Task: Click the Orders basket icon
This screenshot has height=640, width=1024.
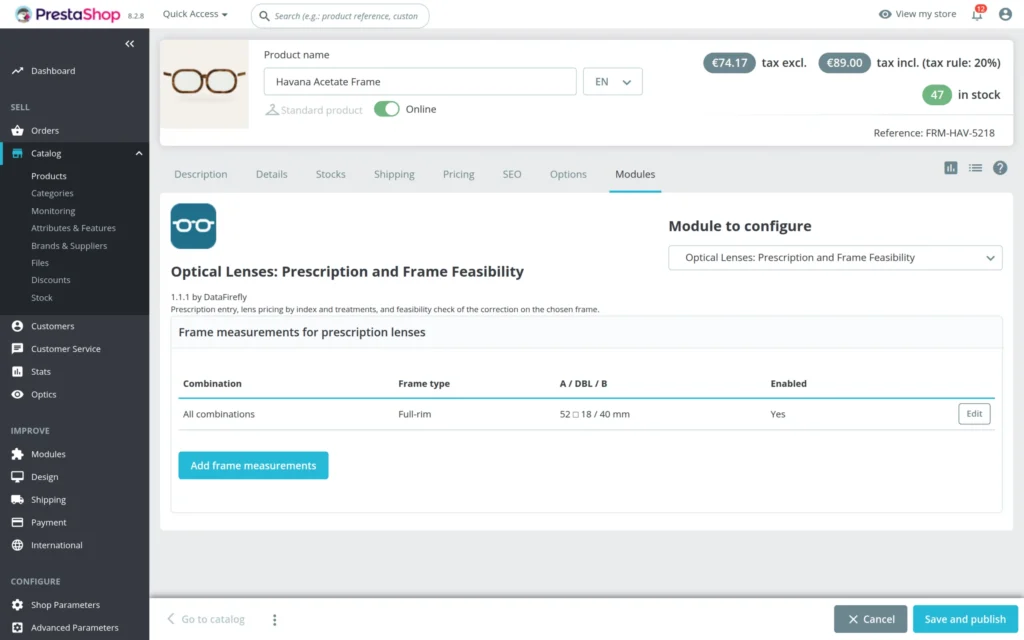Action: (18, 131)
